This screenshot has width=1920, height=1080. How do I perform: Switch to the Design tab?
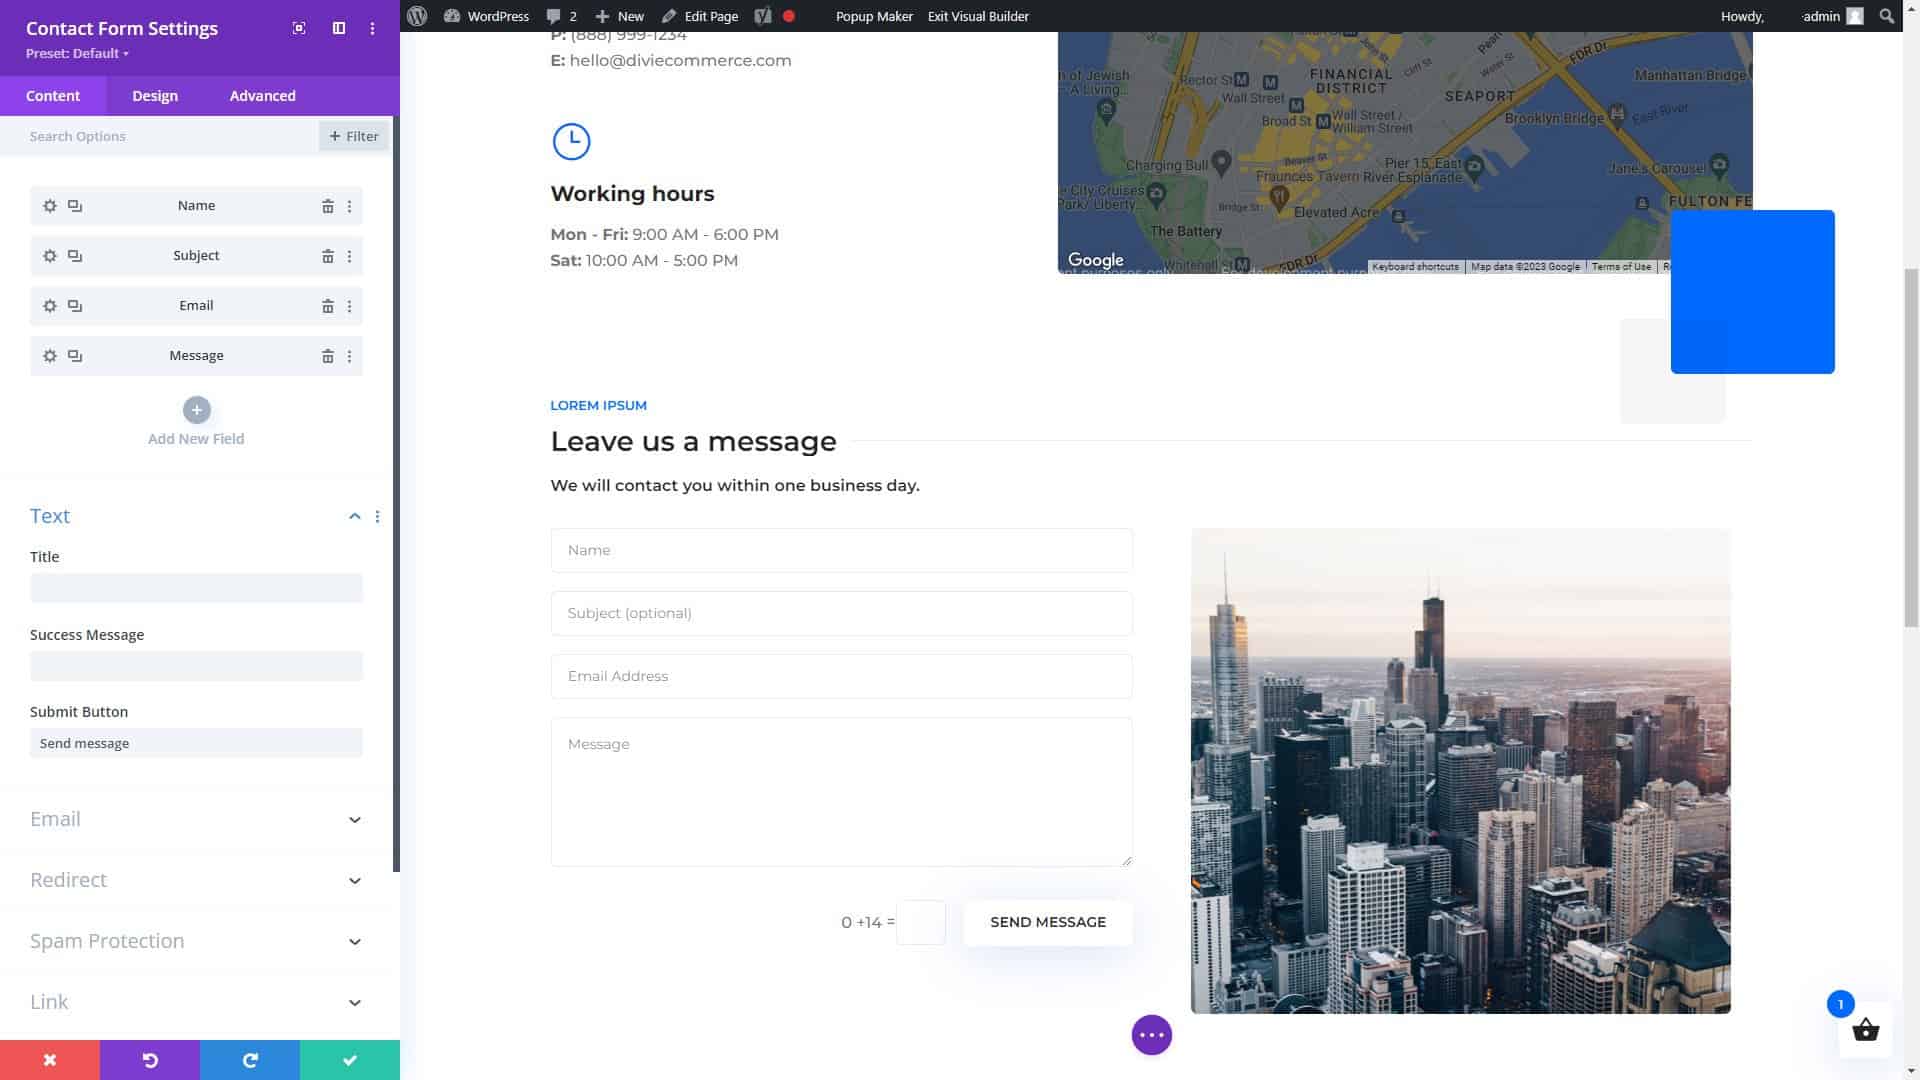point(155,96)
